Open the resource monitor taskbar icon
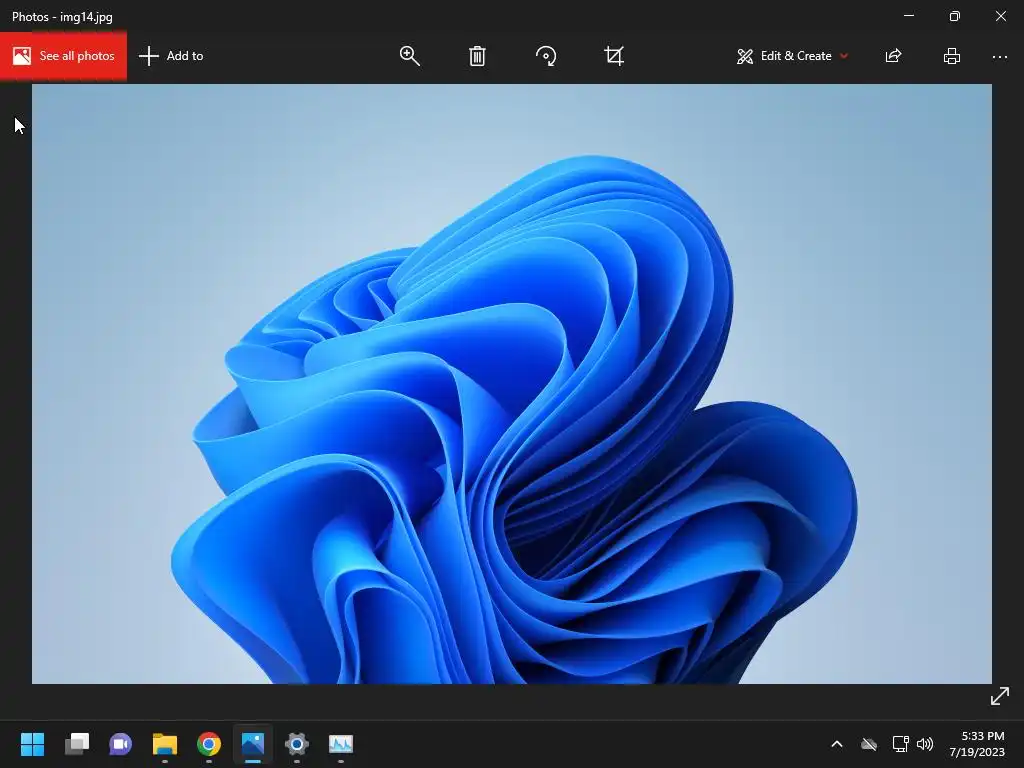Viewport: 1024px width, 768px height. 341,744
